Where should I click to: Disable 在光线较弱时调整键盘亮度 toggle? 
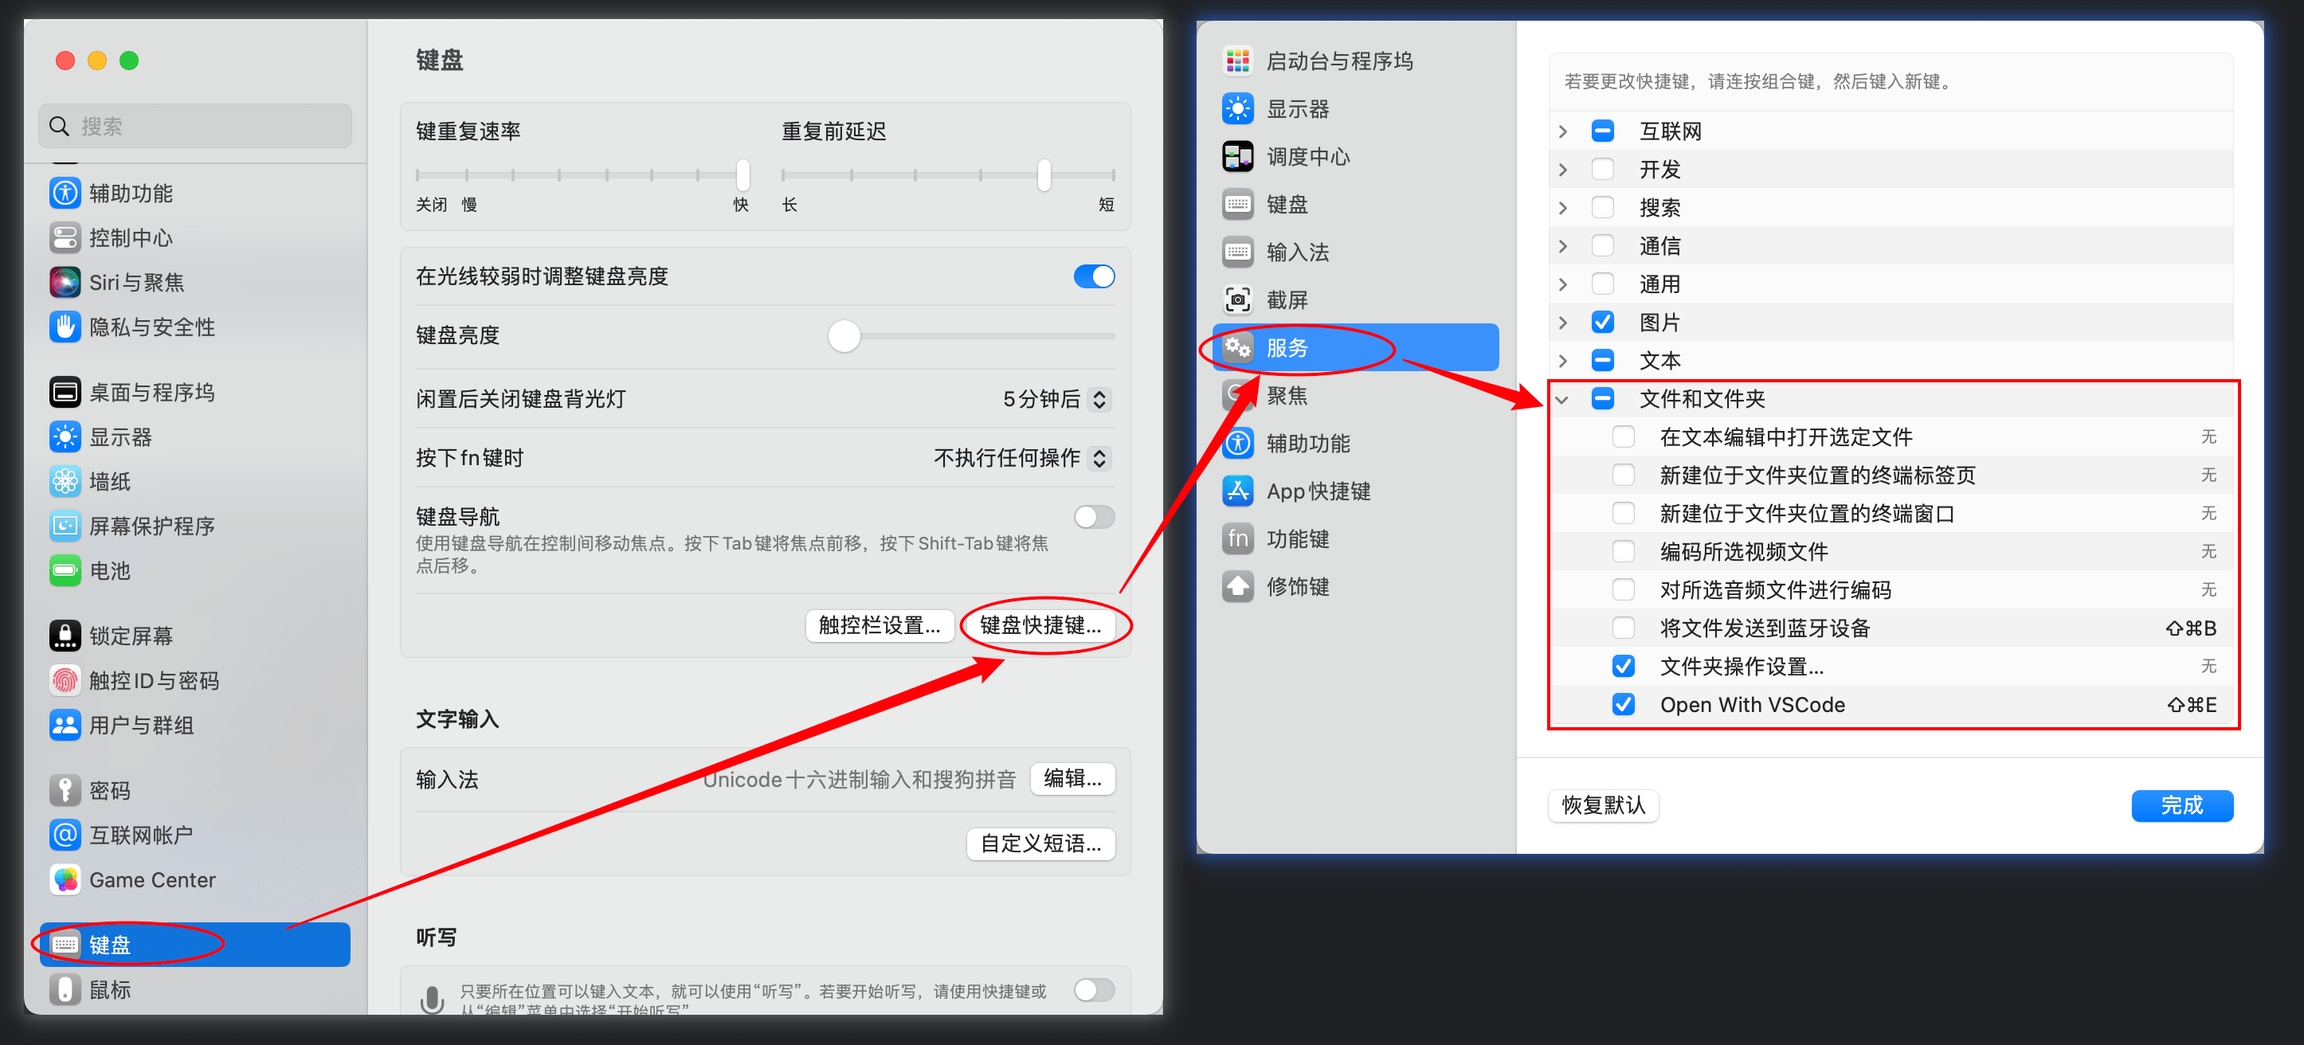(x=1093, y=277)
